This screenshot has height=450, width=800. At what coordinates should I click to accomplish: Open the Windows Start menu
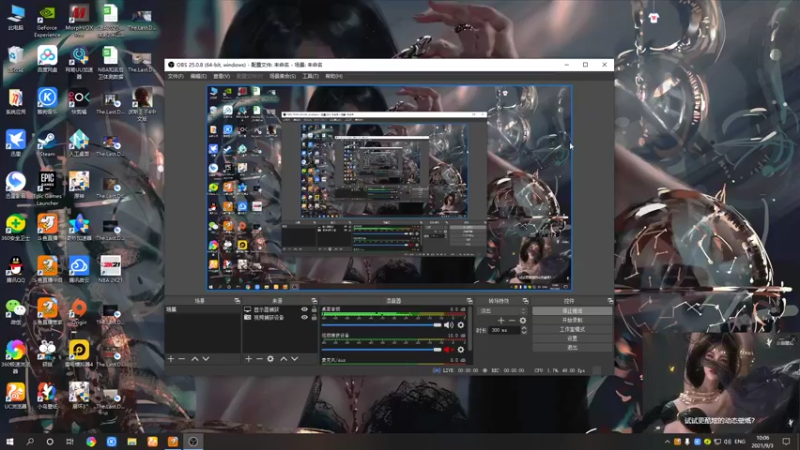pos(10,441)
